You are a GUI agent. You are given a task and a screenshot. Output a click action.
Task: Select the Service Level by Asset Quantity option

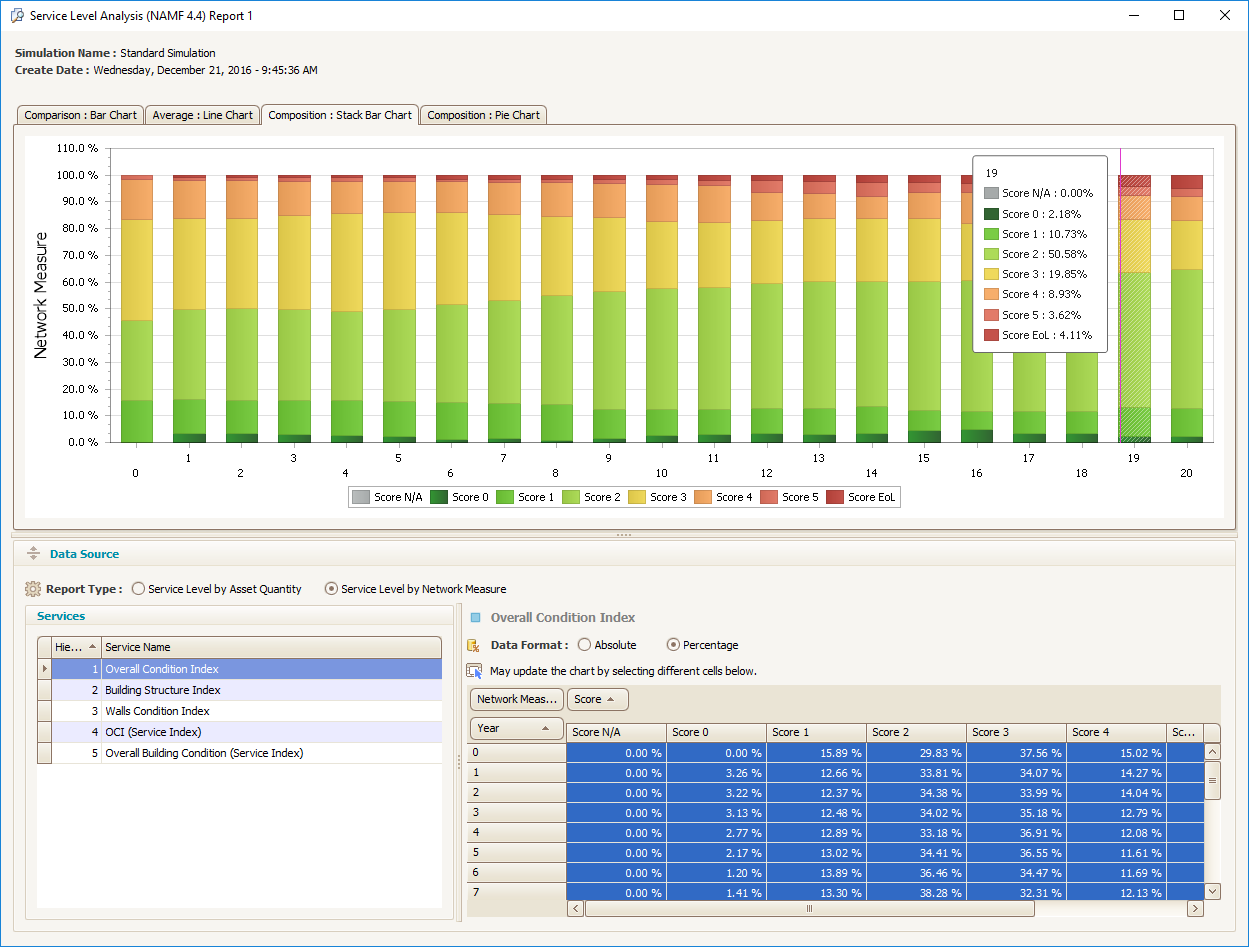pos(137,588)
